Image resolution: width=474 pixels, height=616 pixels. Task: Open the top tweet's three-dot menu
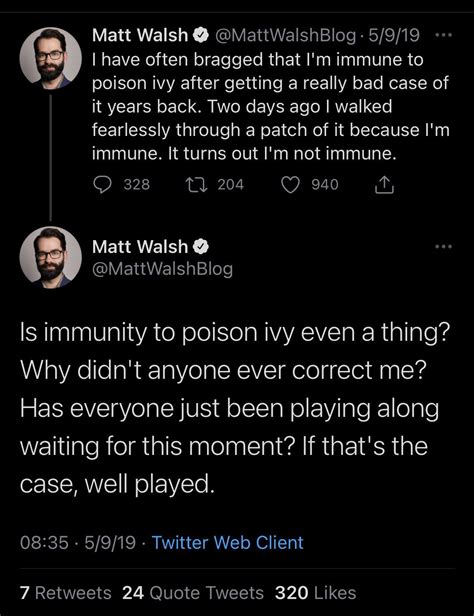click(444, 35)
